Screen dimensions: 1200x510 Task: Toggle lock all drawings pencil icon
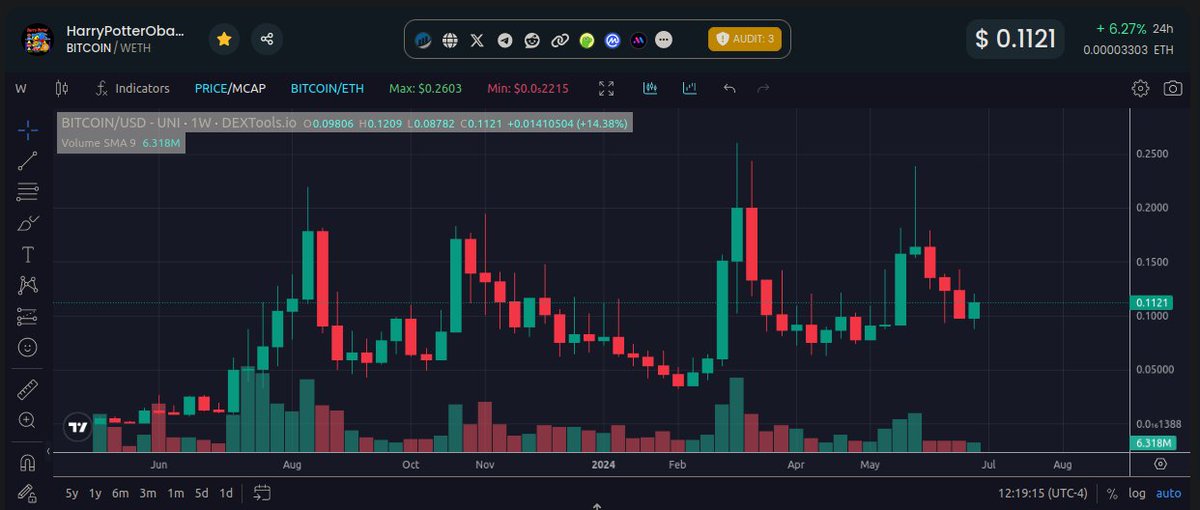[x=28, y=494]
